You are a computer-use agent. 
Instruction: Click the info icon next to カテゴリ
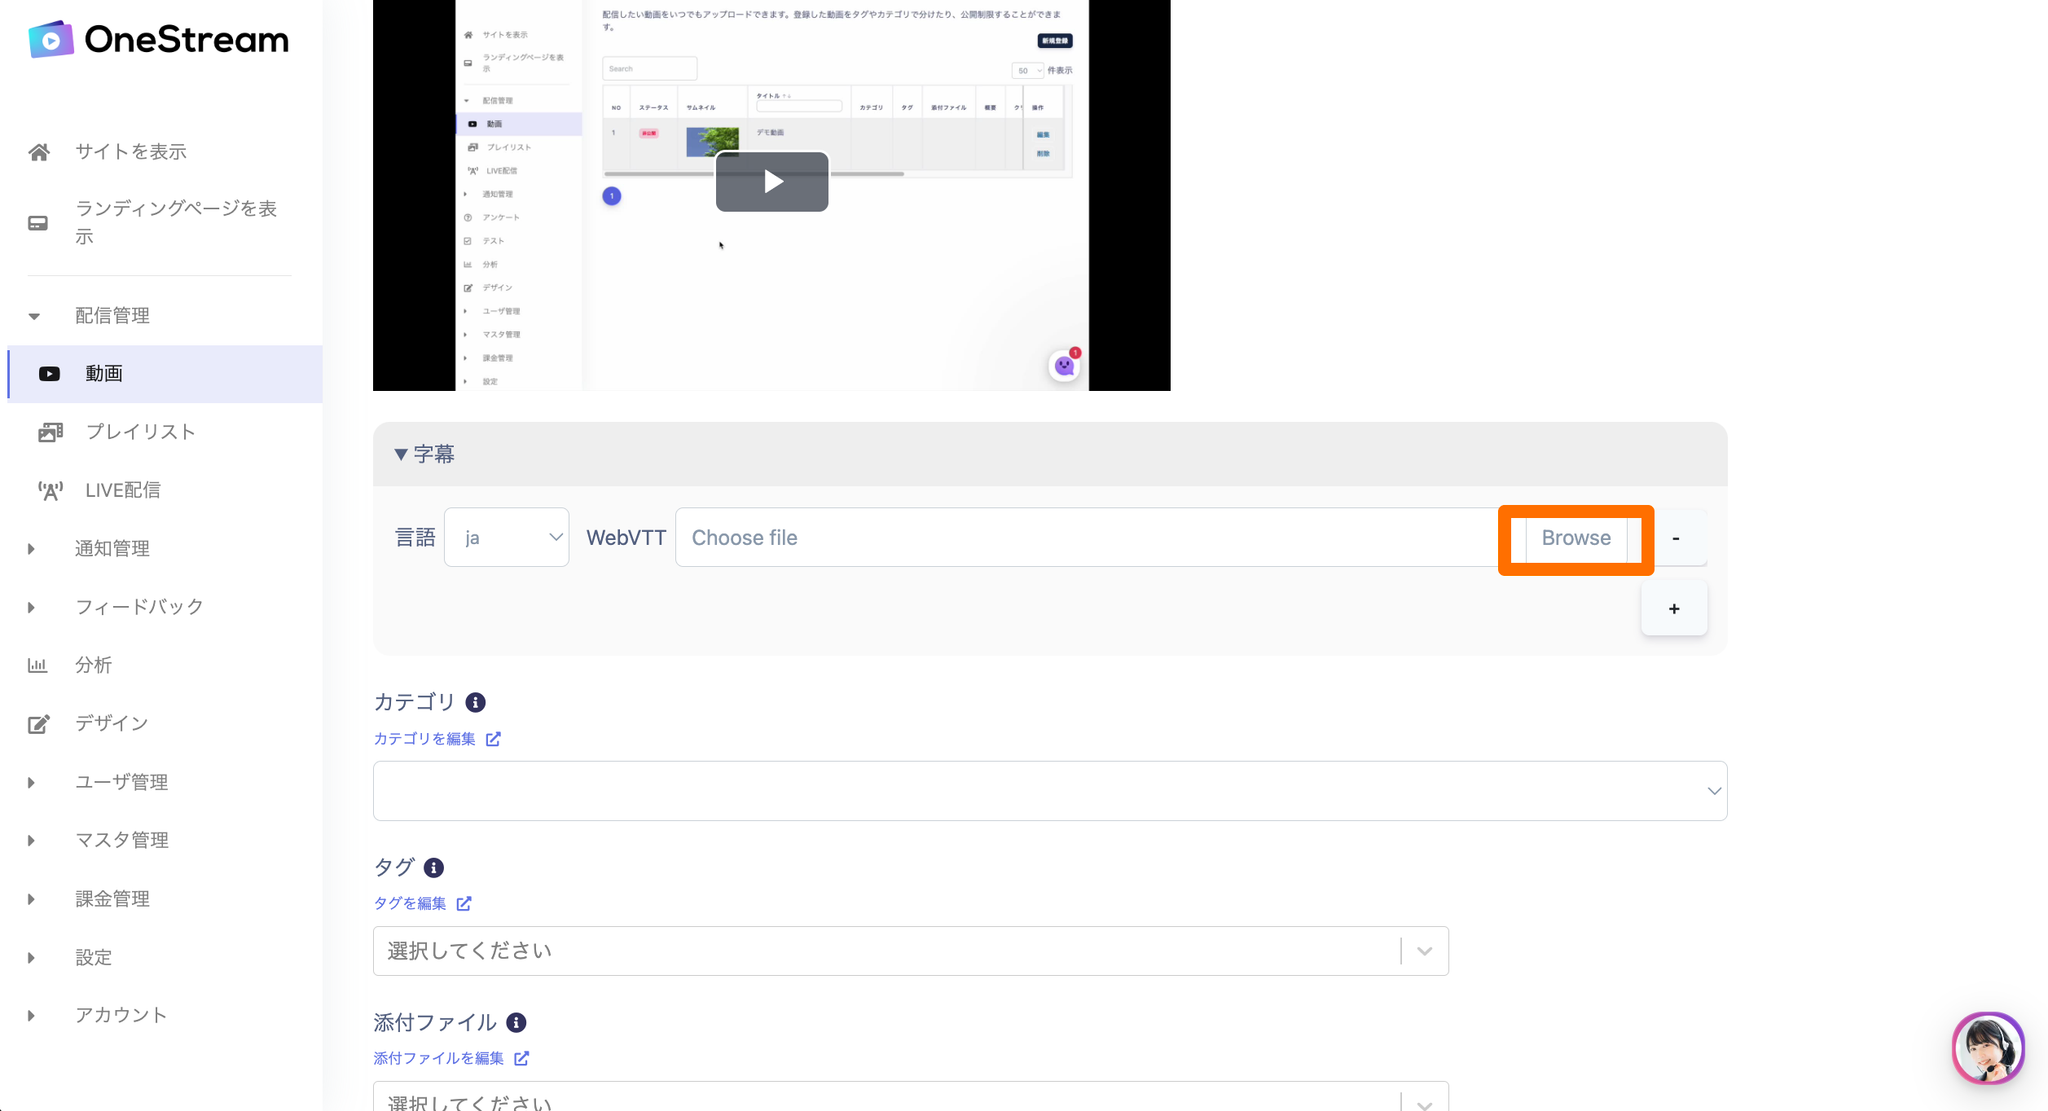[x=476, y=703]
